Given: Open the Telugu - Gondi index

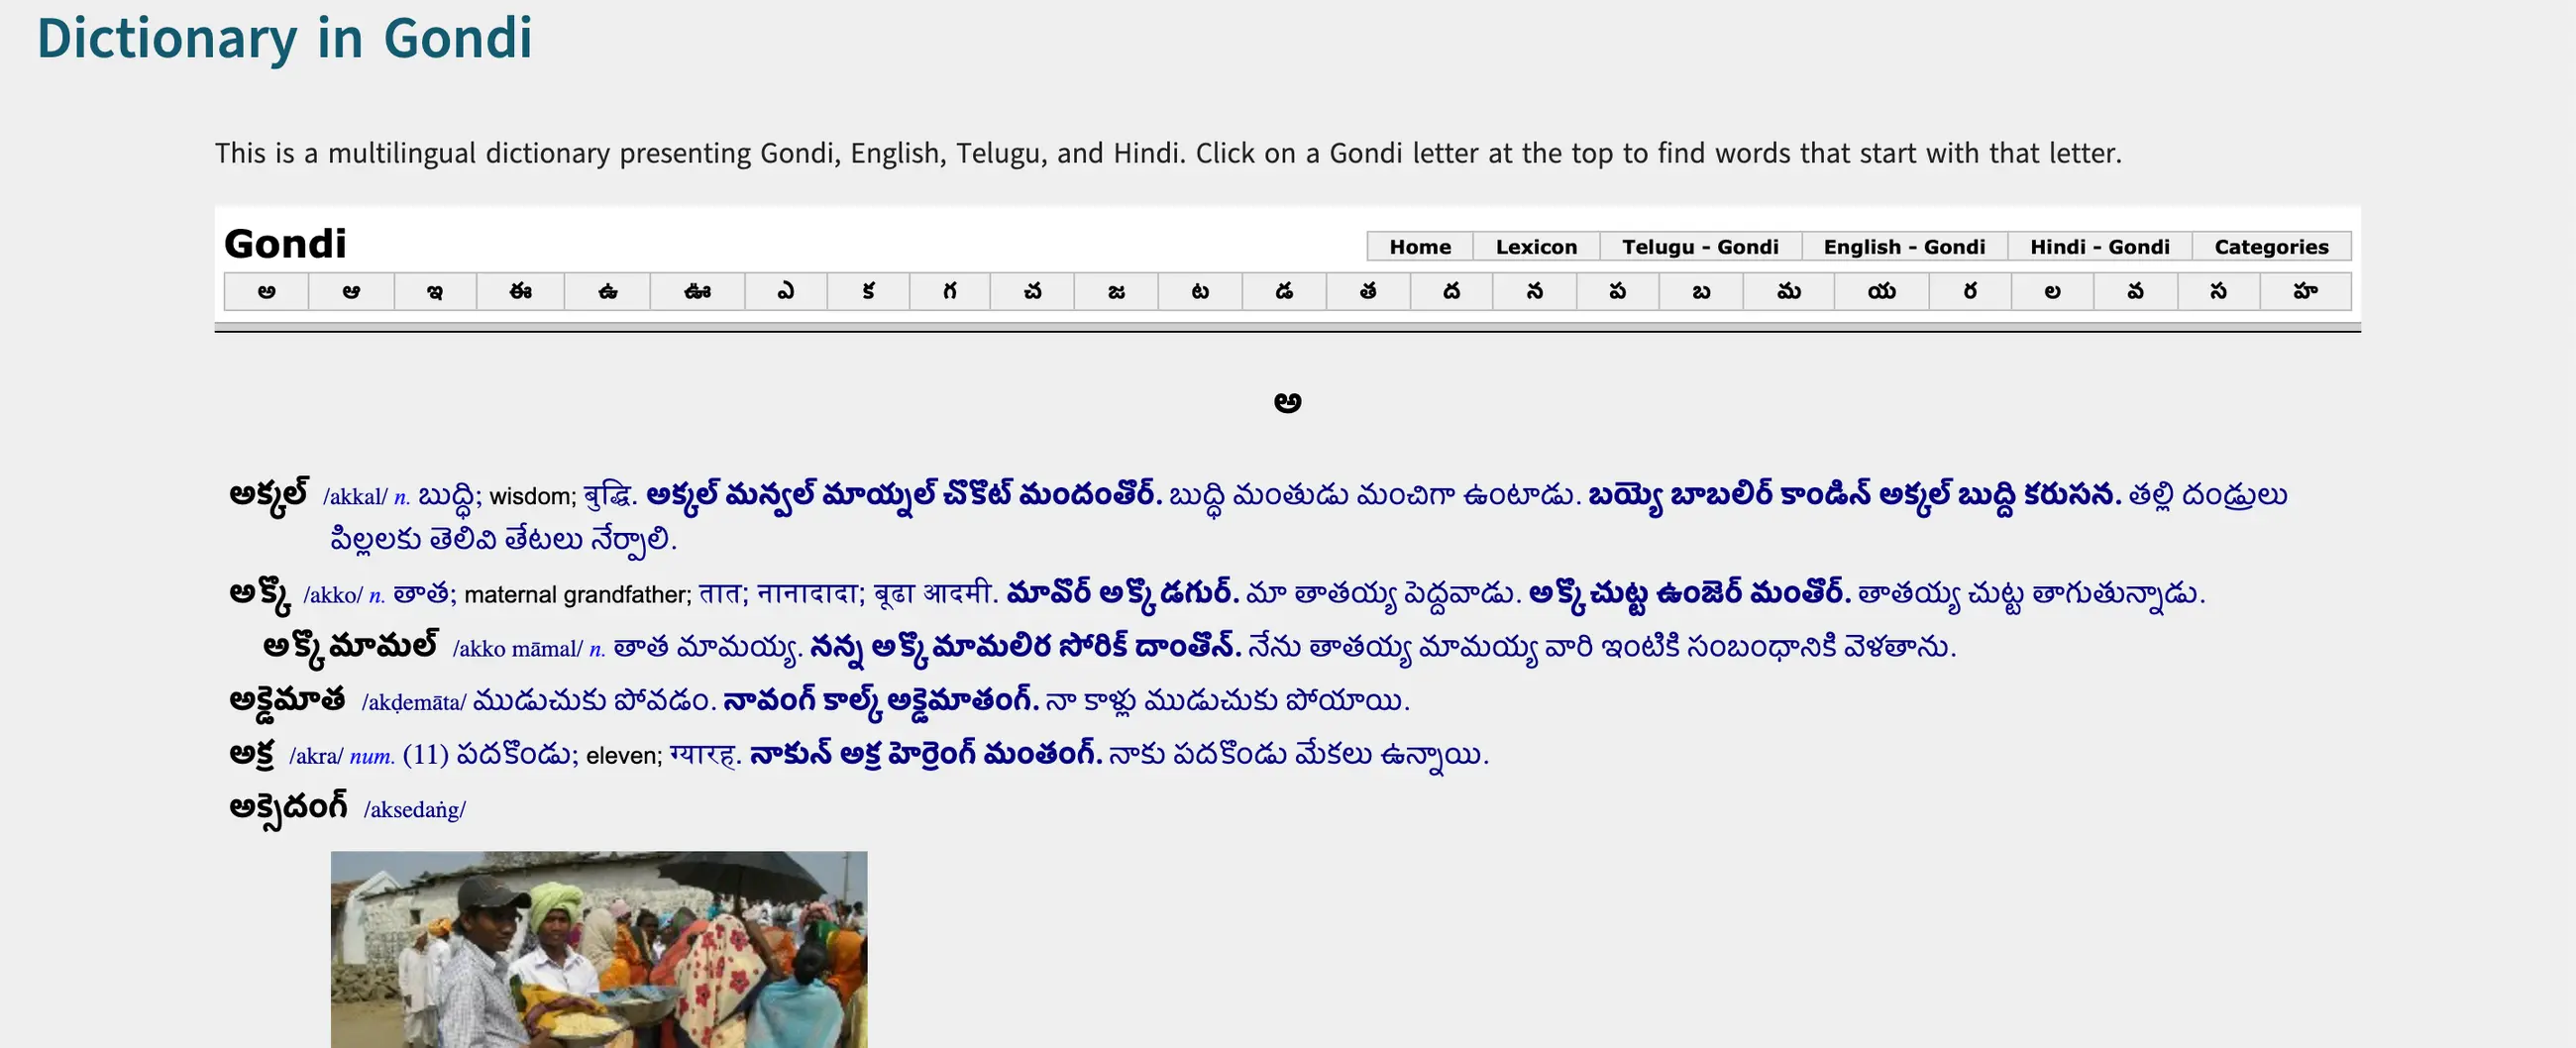Looking at the screenshot, I should coord(1699,246).
